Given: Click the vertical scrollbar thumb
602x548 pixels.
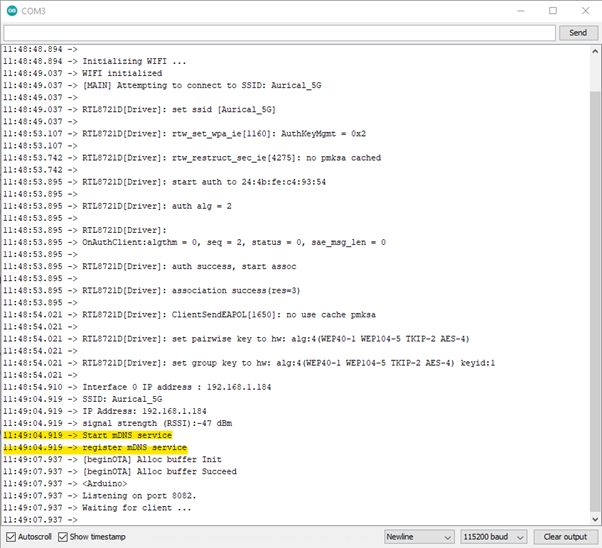Looking at the screenshot, I should tap(595, 301).
